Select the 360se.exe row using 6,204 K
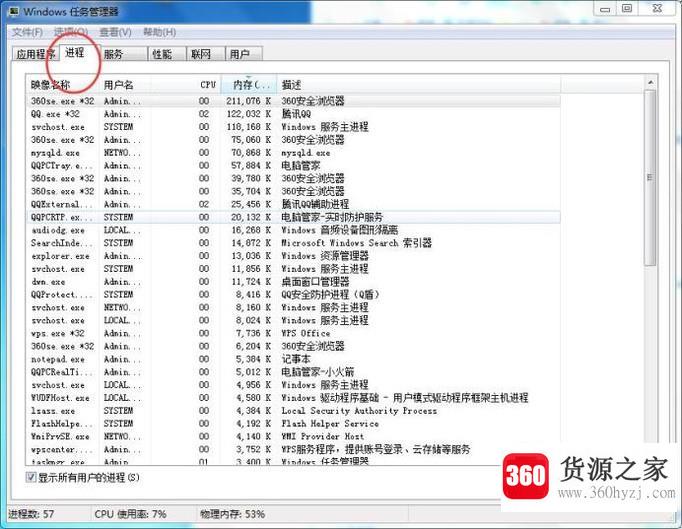Viewport: 682px width, 529px height. (293, 346)
